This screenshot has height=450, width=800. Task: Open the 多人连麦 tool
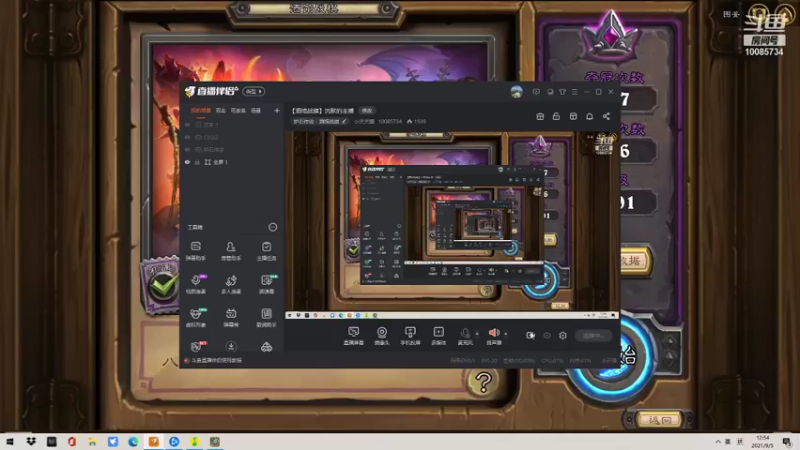231,284
